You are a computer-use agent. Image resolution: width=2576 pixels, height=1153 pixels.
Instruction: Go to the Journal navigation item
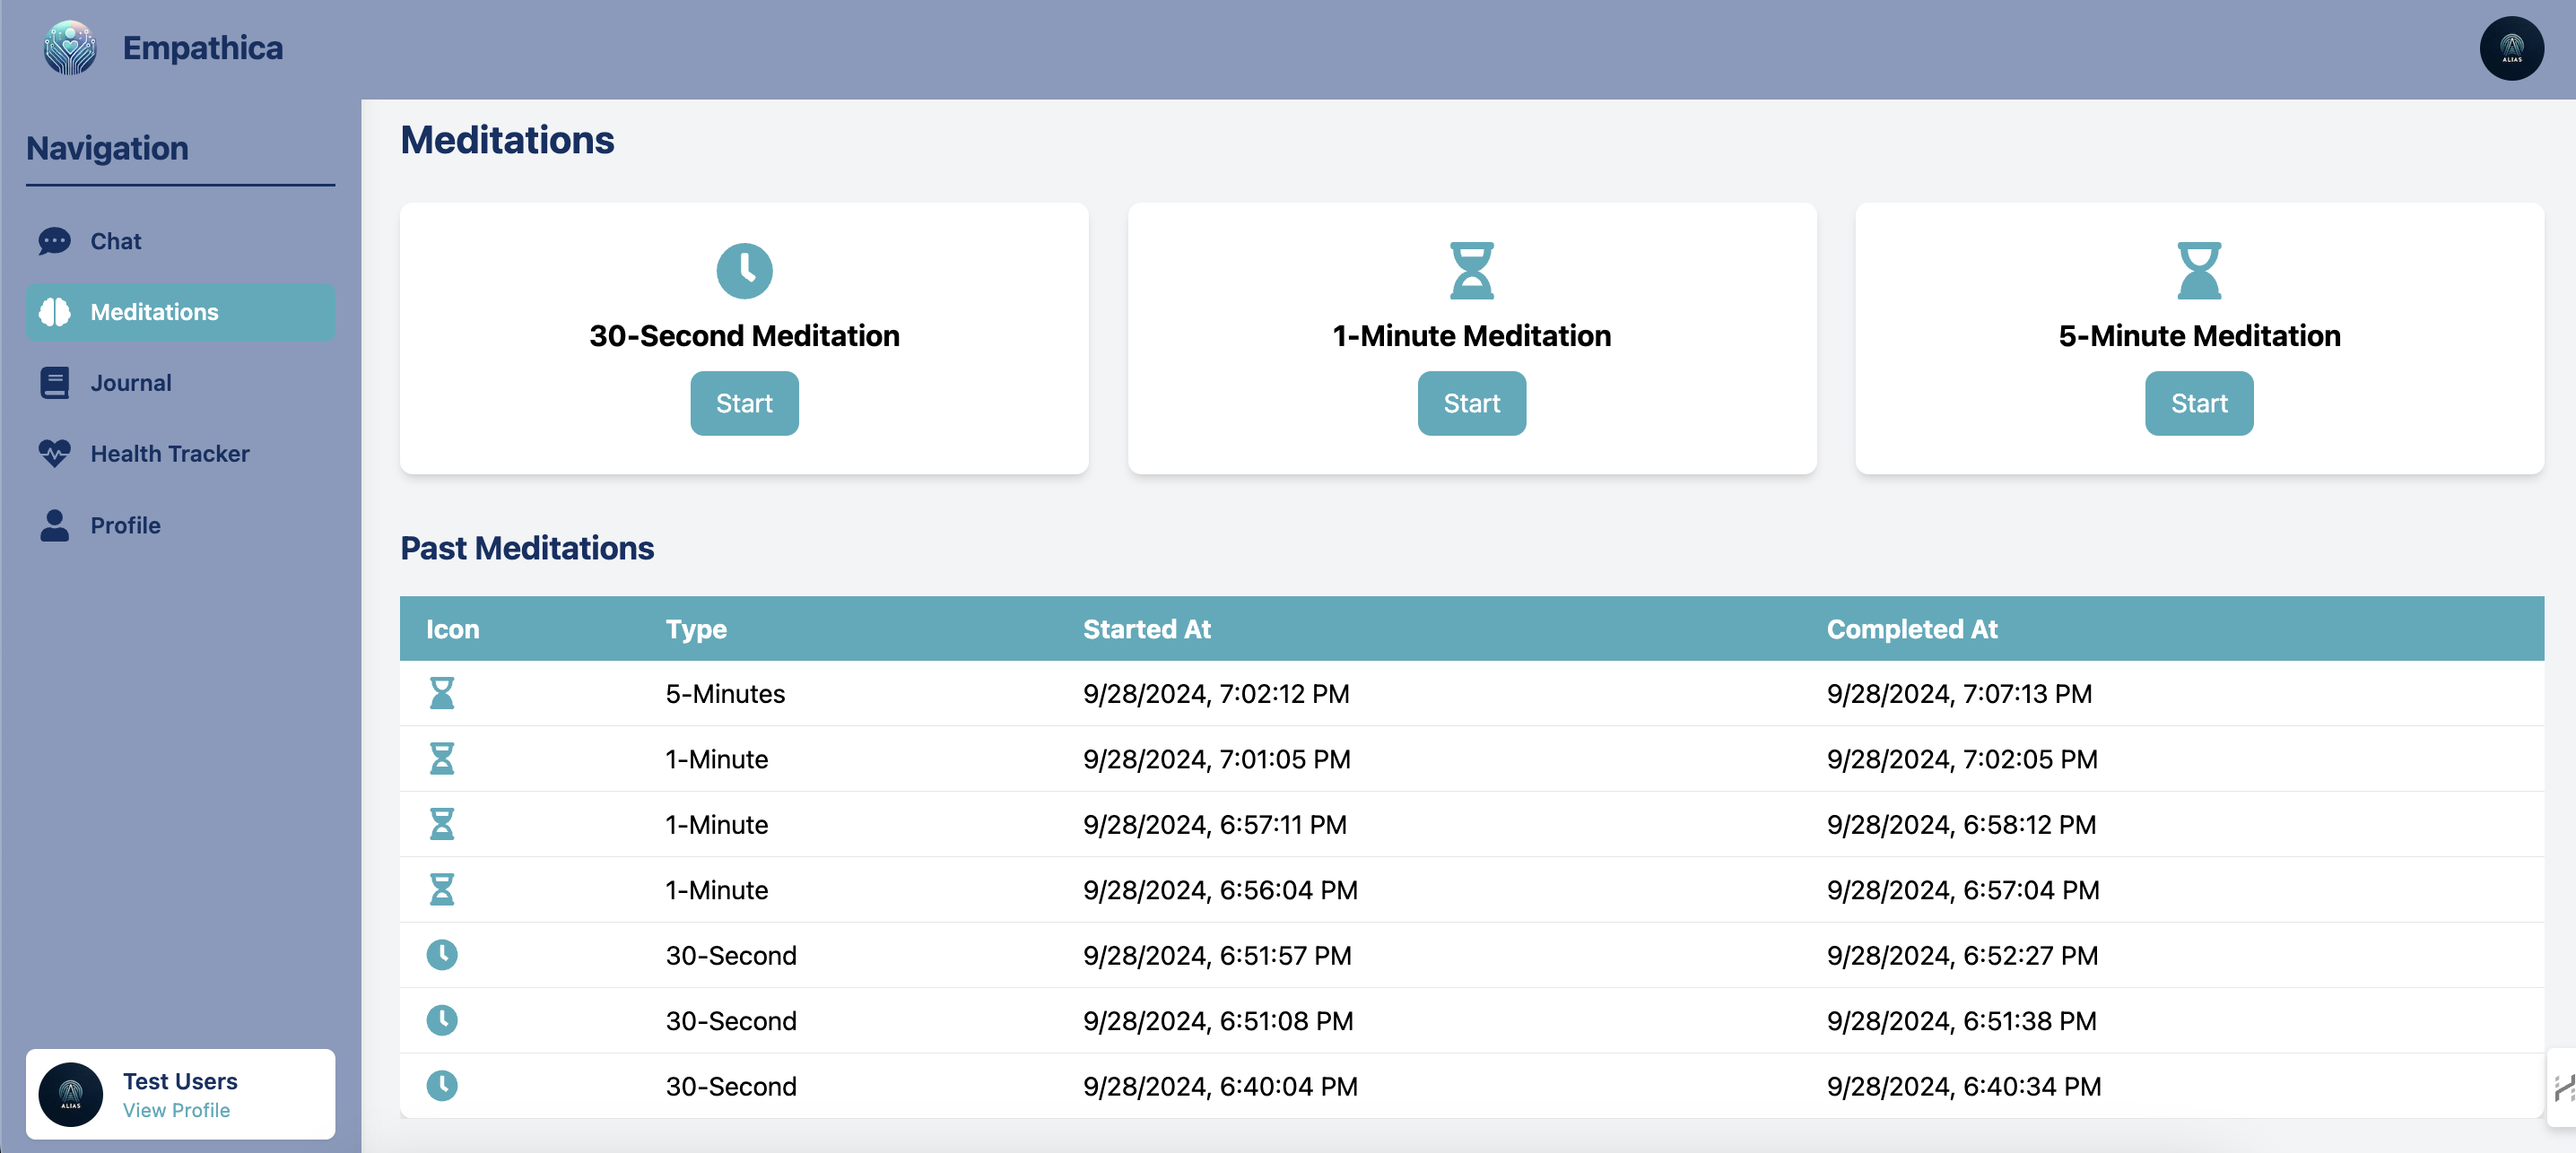click(131, 383)
